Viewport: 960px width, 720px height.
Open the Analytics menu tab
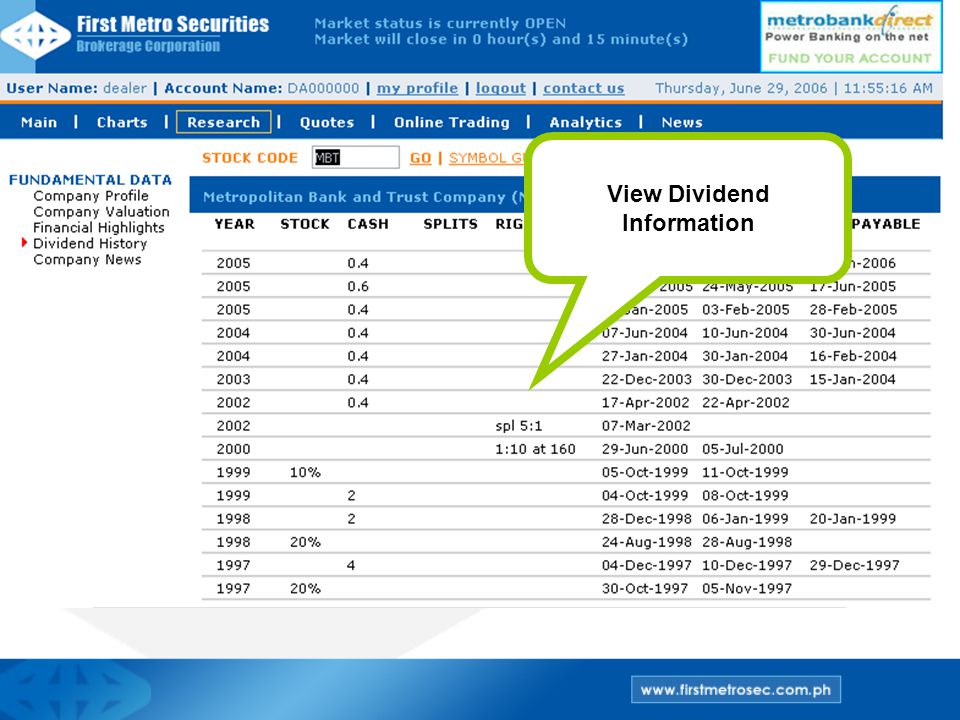pyautogui.click(x=585, y=122)
